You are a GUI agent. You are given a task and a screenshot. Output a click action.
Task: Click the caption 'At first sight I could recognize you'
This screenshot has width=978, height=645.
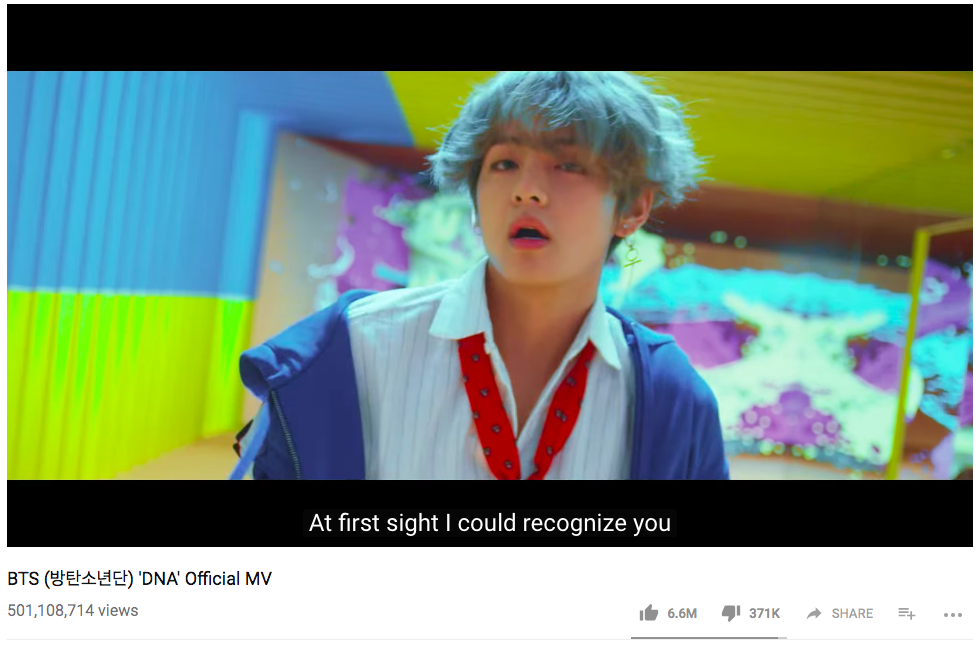pos(490,523)
